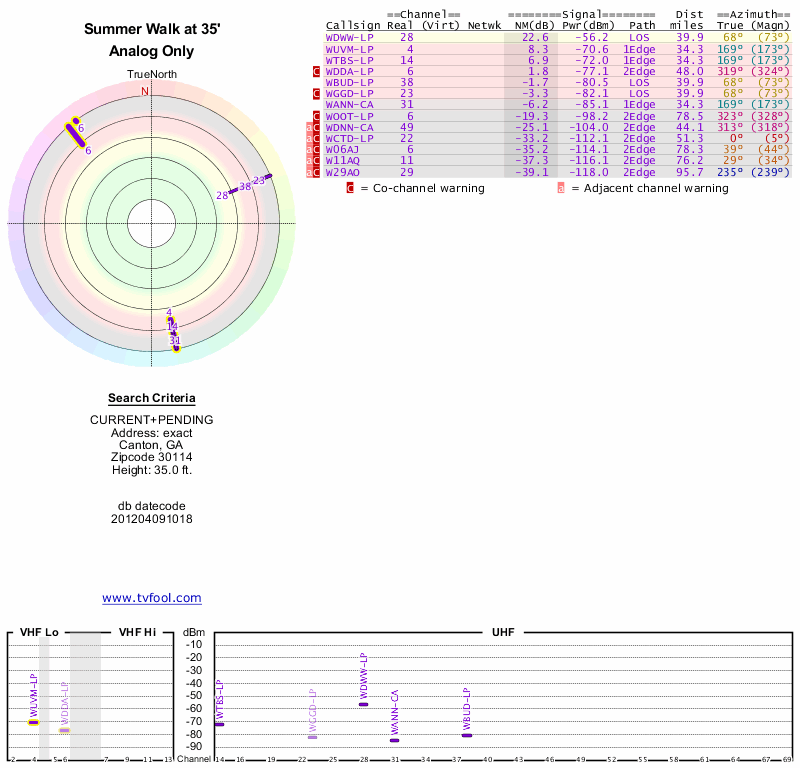Click WDWW-LP signal bar in UHF chart
The image size is (800, 768).
[363, 704]
